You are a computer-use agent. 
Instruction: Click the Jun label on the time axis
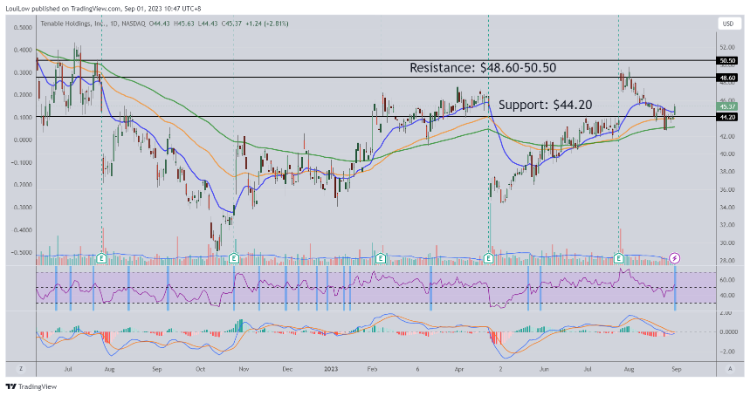click(x=544, y=369)
